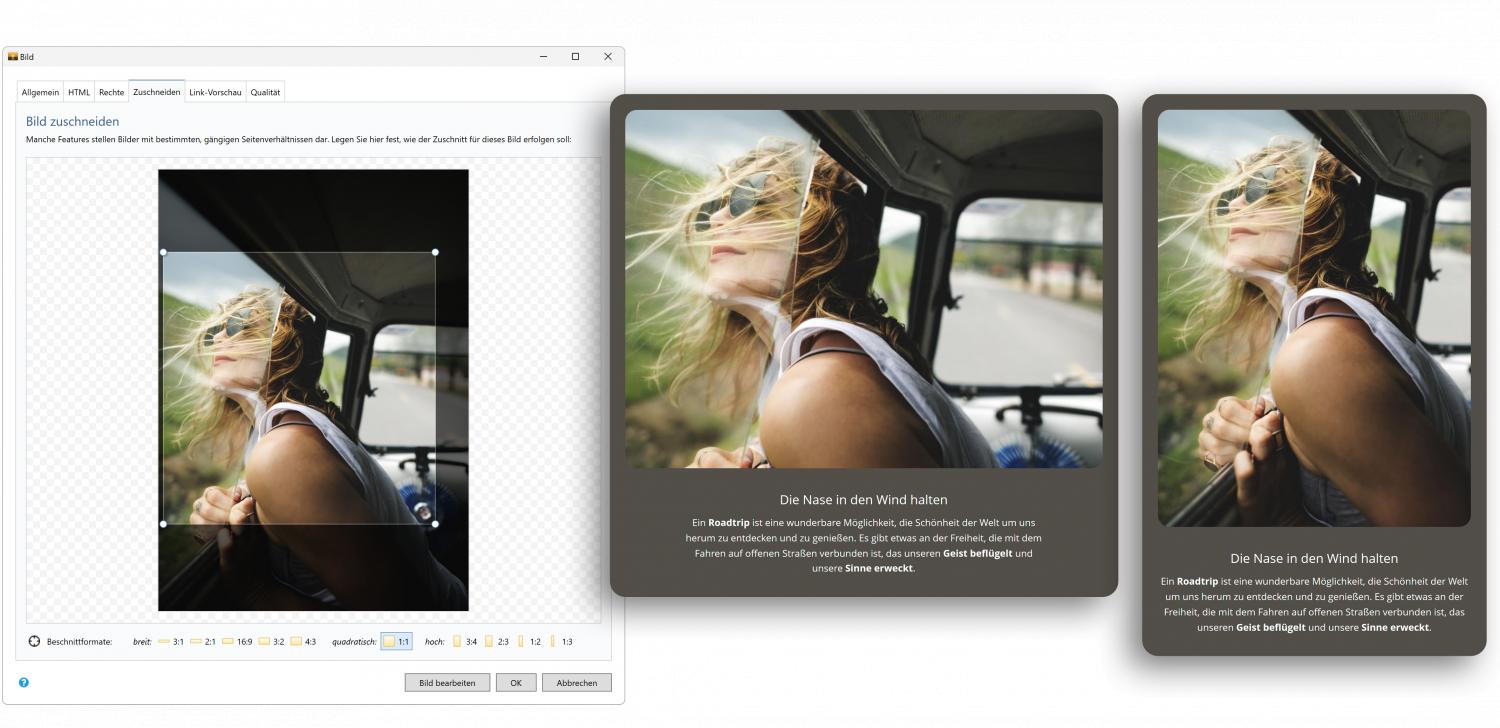
Task: Confirm the dialog with OK
Action: 516,683
